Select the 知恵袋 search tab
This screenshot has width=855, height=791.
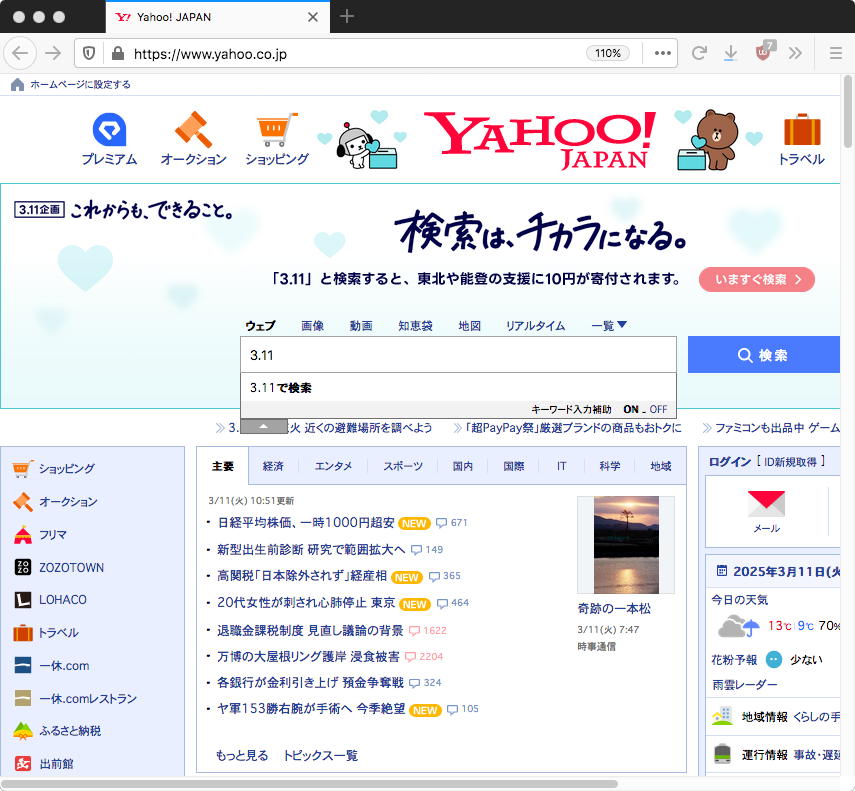pyautogui.click(x=415, y=325)
